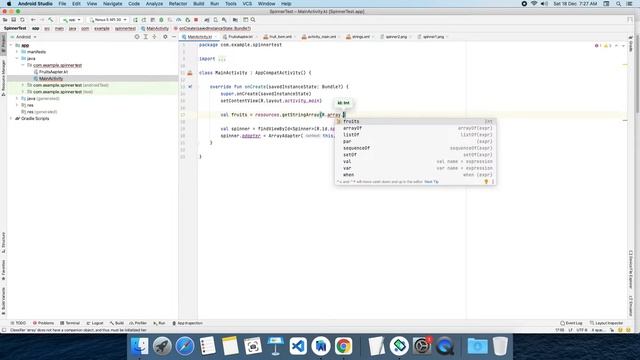Open the app run configuration dropdown
Viewport: 640px width, 360px height.
pos(71,20)
